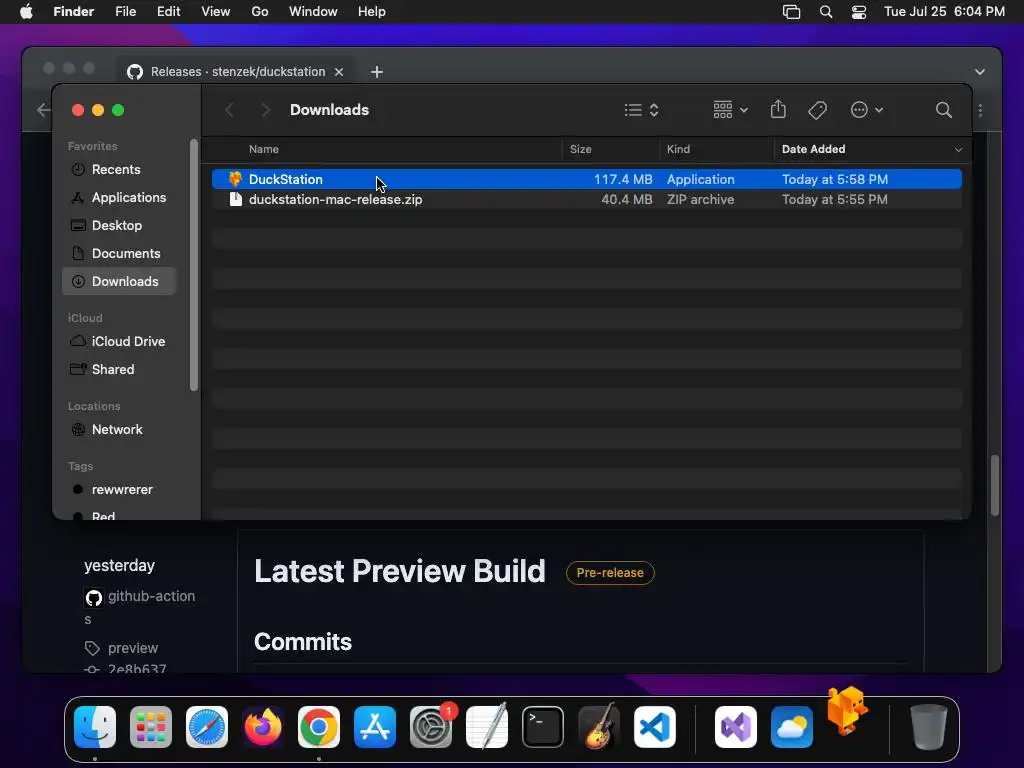1024x768 pixels.
Task: Search in the Finder window
Action: (x=943, y=110)
